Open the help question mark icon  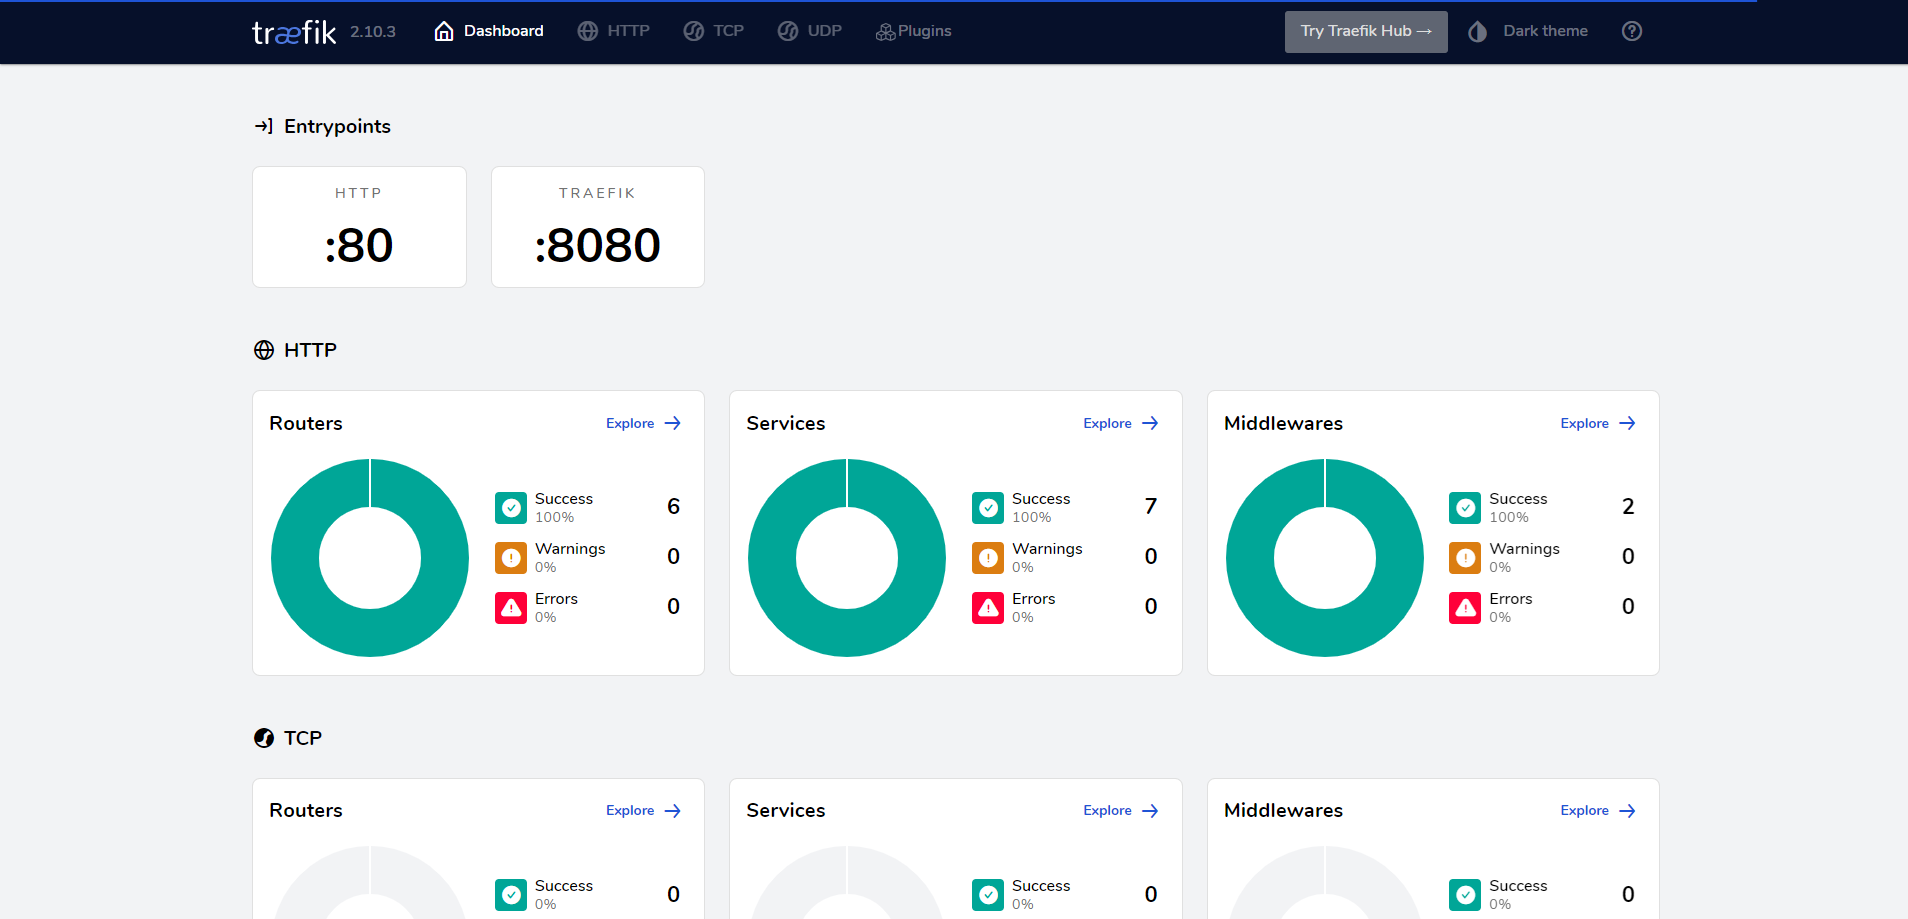coord(1632,31)
